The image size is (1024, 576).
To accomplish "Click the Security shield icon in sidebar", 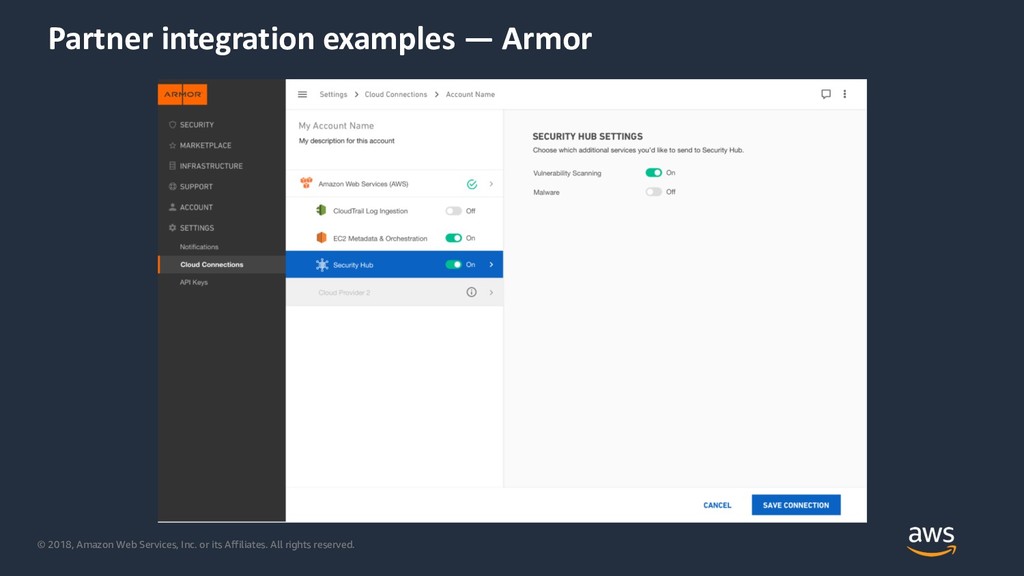I will [172, 124].
